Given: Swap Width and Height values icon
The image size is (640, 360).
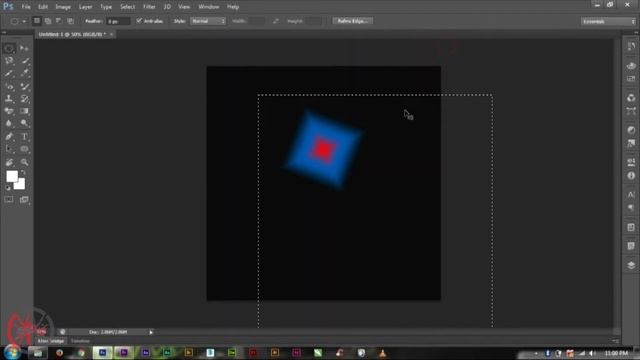Looking at the screenshot, I should click(276, 21).
